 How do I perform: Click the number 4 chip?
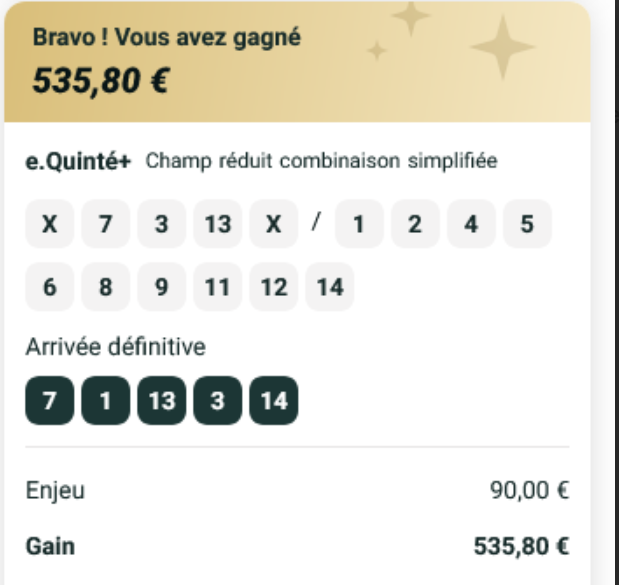[x=470, y=224]
